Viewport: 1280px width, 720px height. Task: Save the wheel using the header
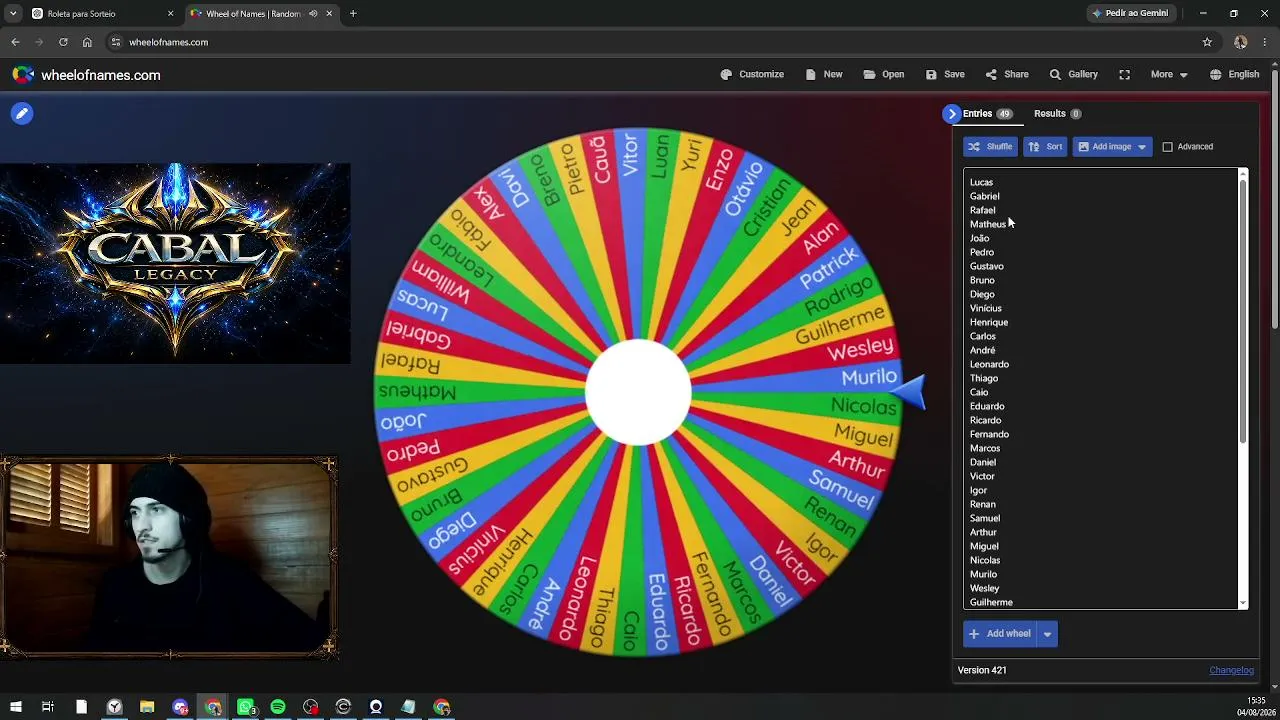tap(945, 74)
